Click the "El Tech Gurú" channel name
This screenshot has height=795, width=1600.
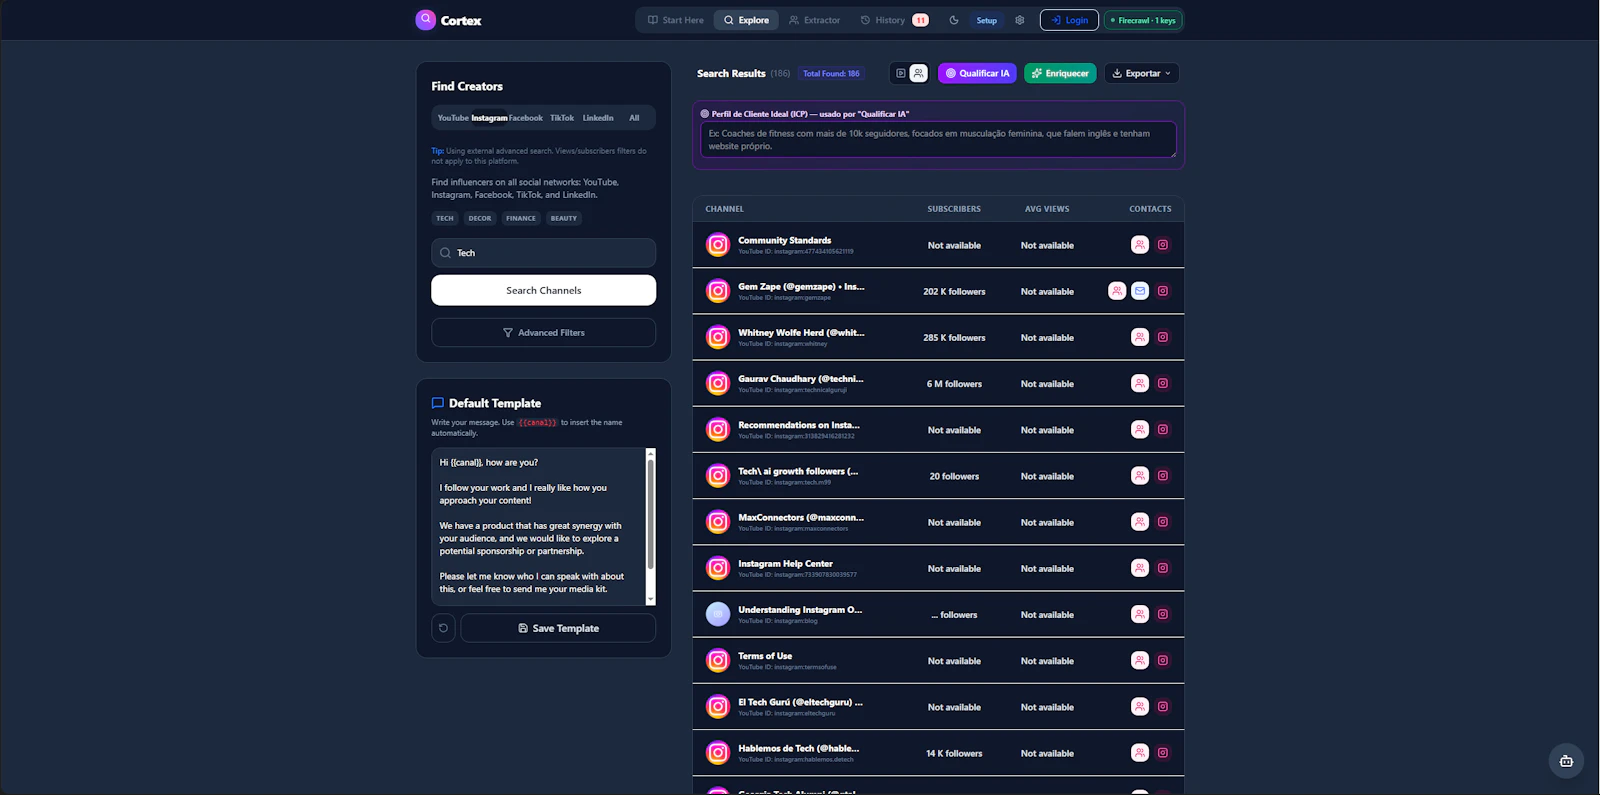click(x=800, y=702)
